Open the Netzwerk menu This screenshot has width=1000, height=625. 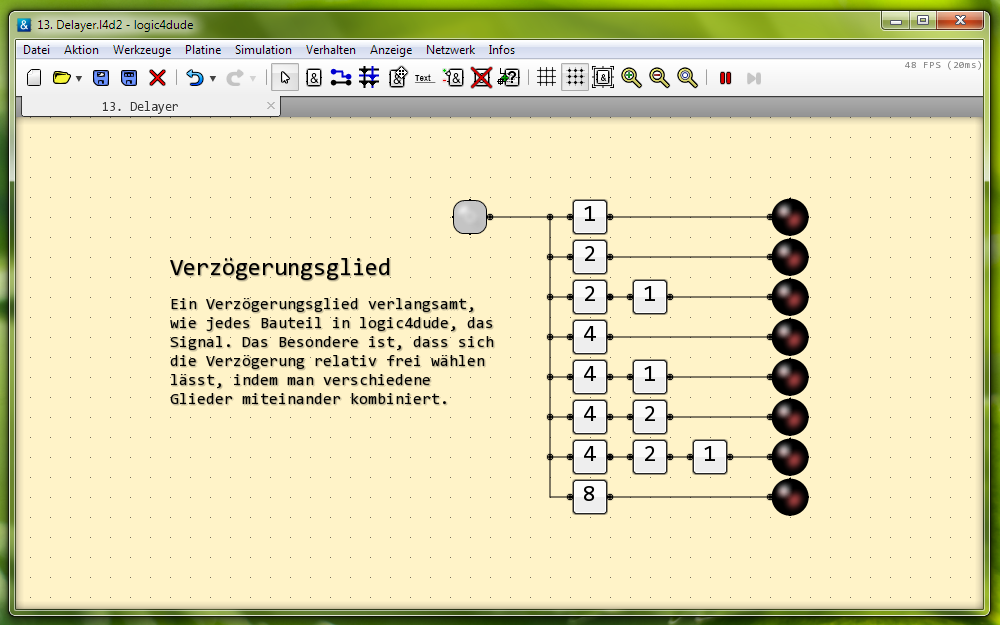450,50
